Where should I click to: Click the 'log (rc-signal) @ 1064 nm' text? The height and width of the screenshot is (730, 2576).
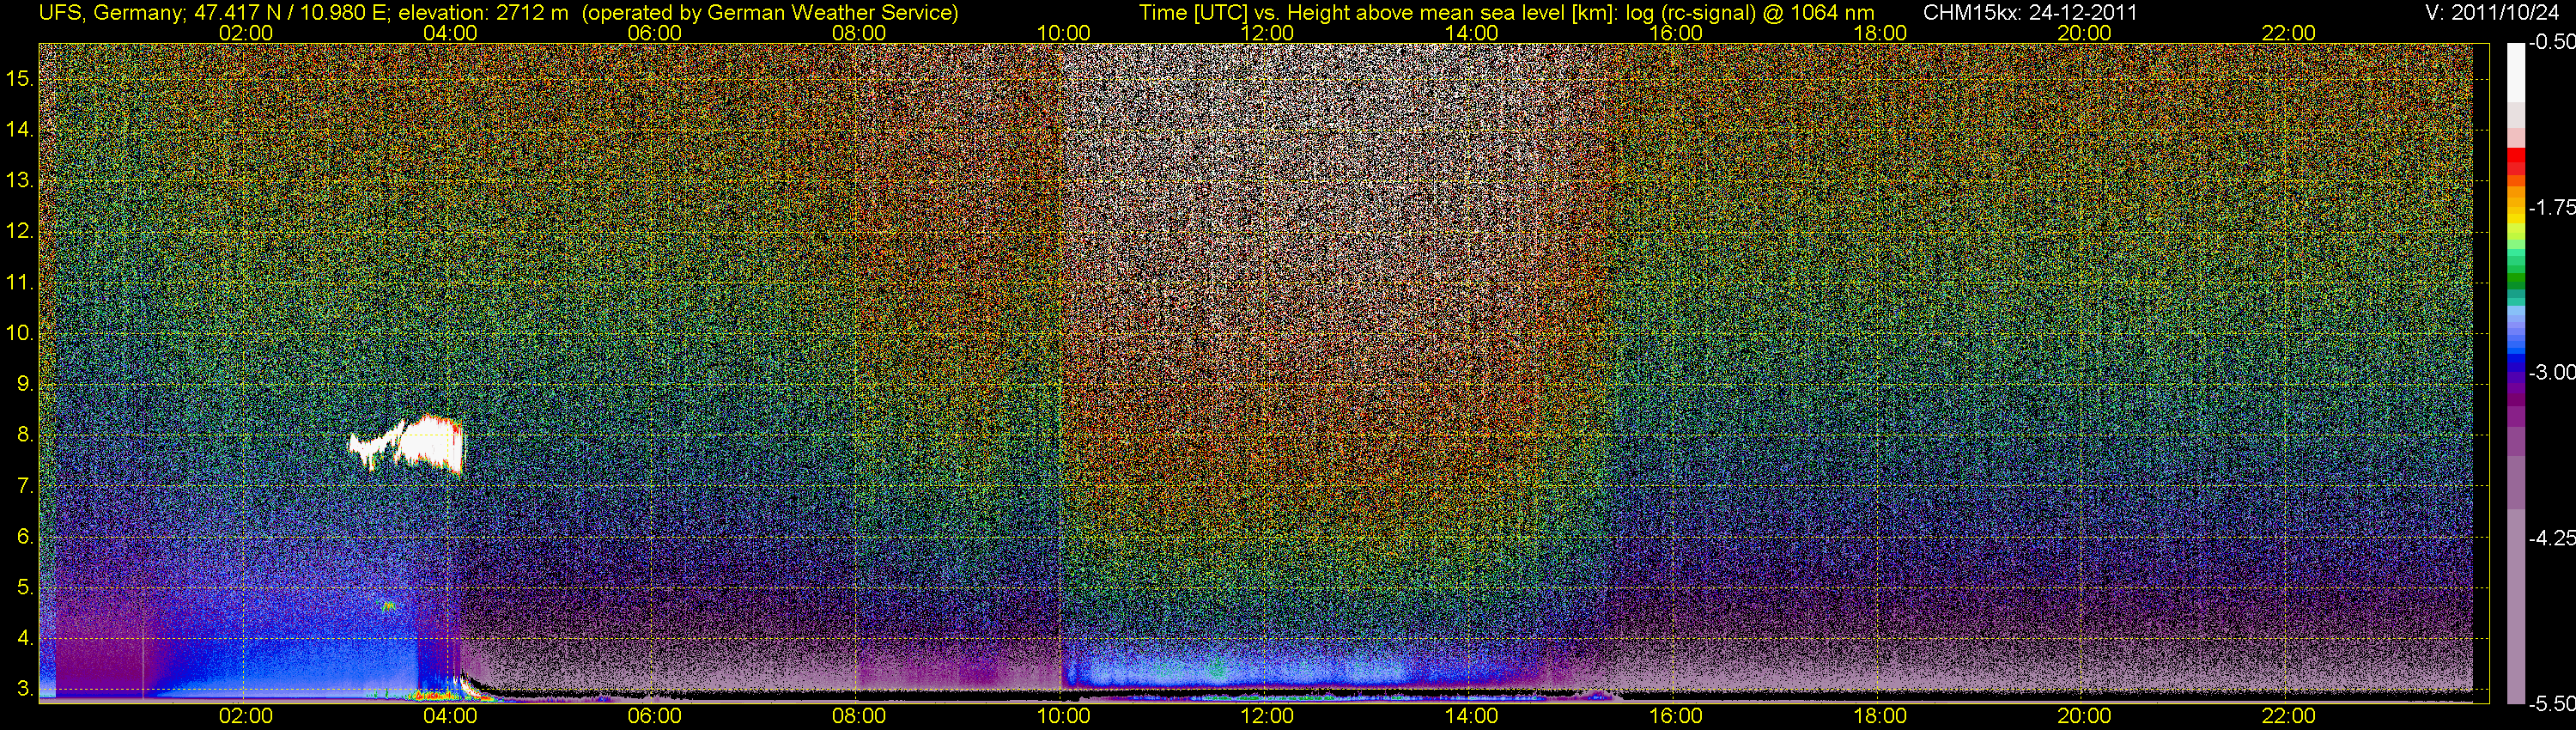[x=1752, y=13]
